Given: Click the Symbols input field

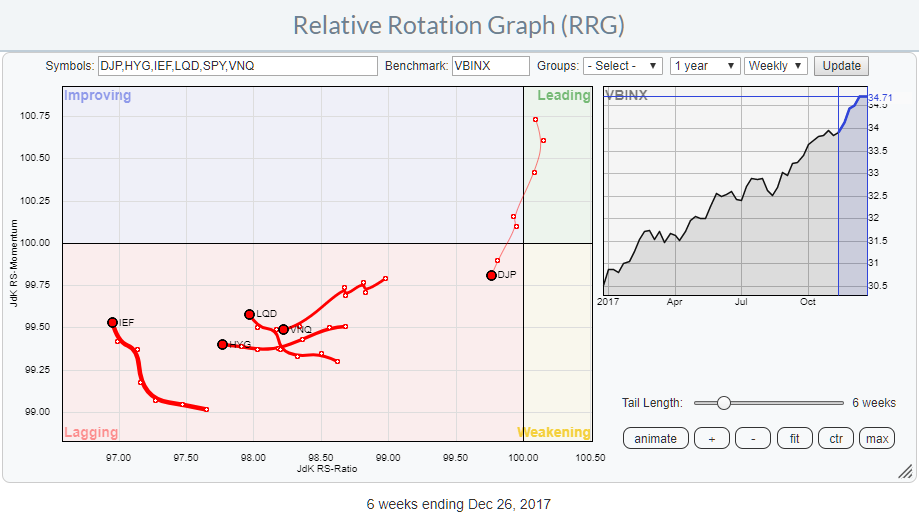Looking at the screenshot, I should pyautogui.click(x=237, y=66).
